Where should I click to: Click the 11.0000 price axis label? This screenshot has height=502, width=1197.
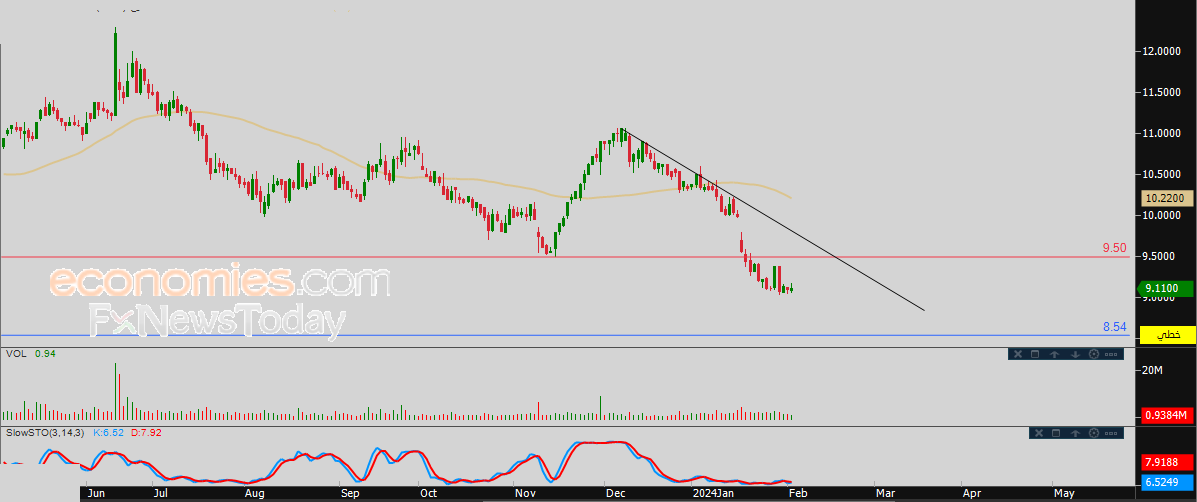tap(1161, 134)
